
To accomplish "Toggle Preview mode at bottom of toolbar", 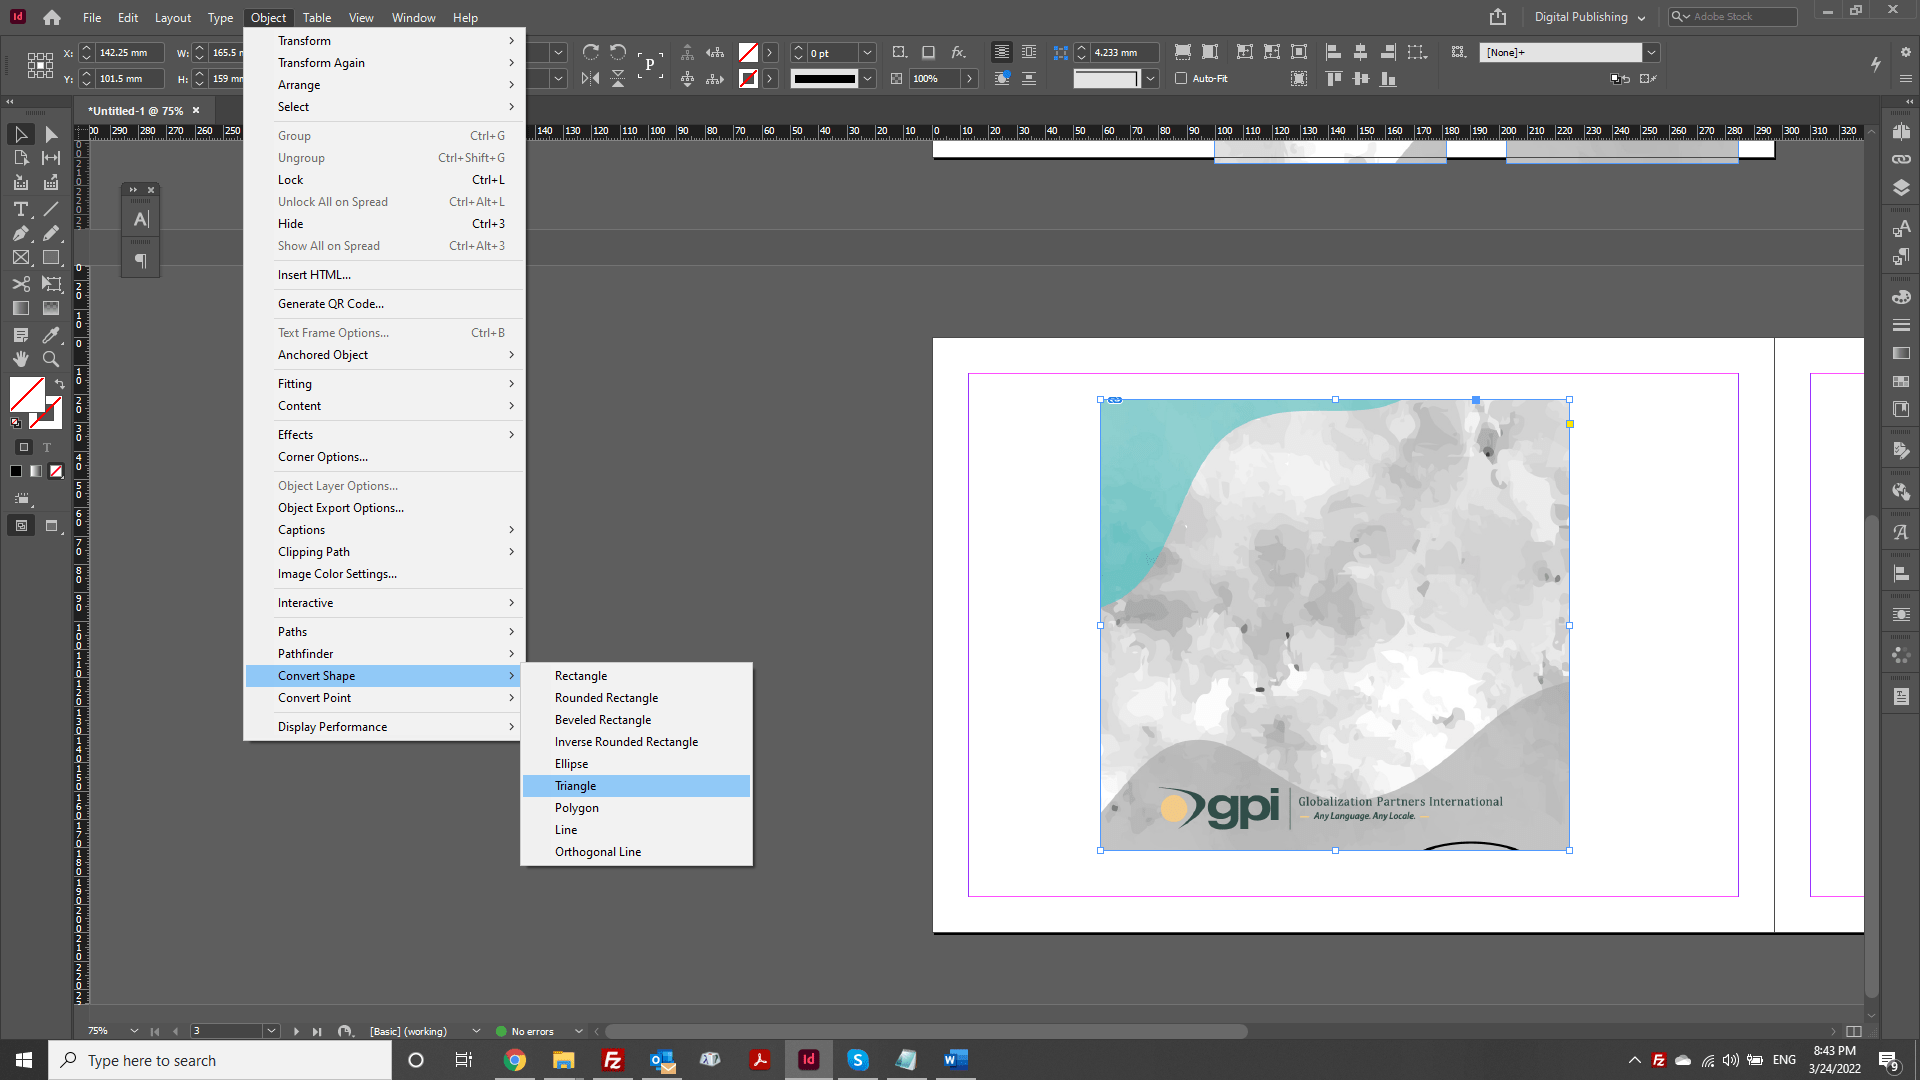I will (52, 525).
